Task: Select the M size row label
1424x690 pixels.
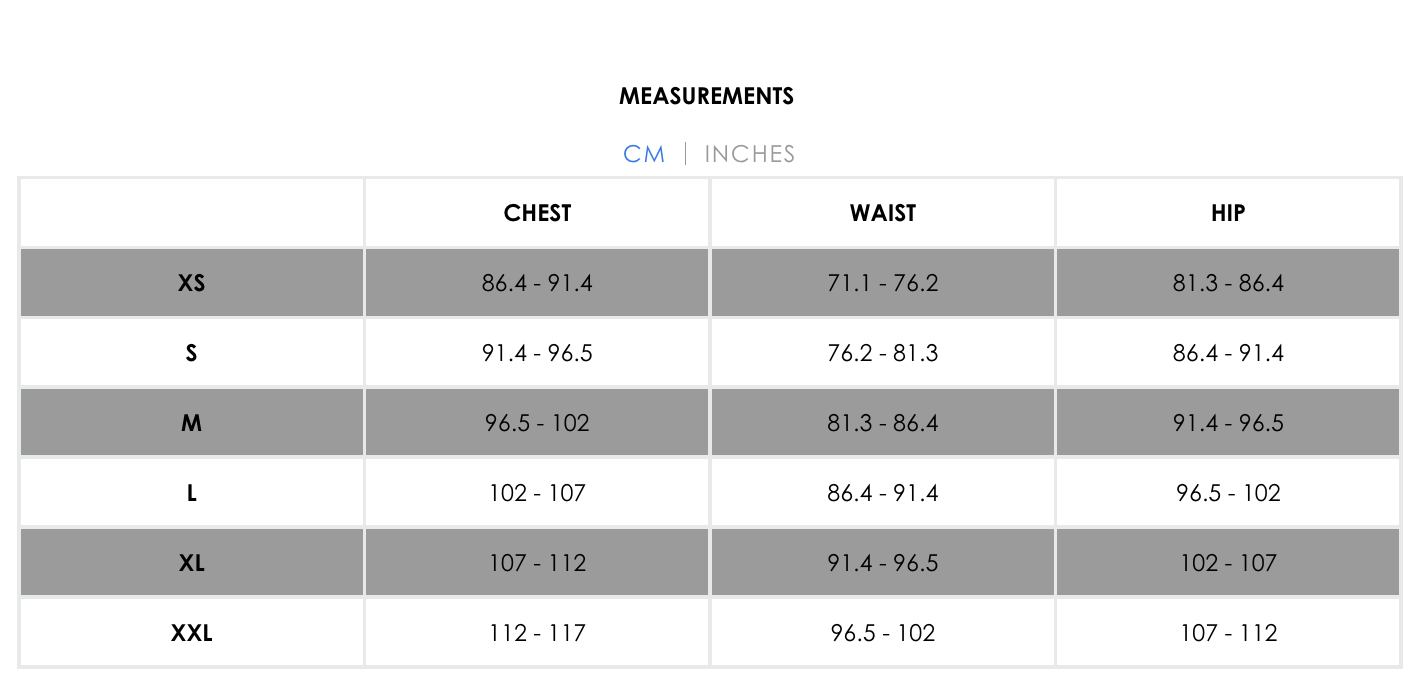Action: 191,423
